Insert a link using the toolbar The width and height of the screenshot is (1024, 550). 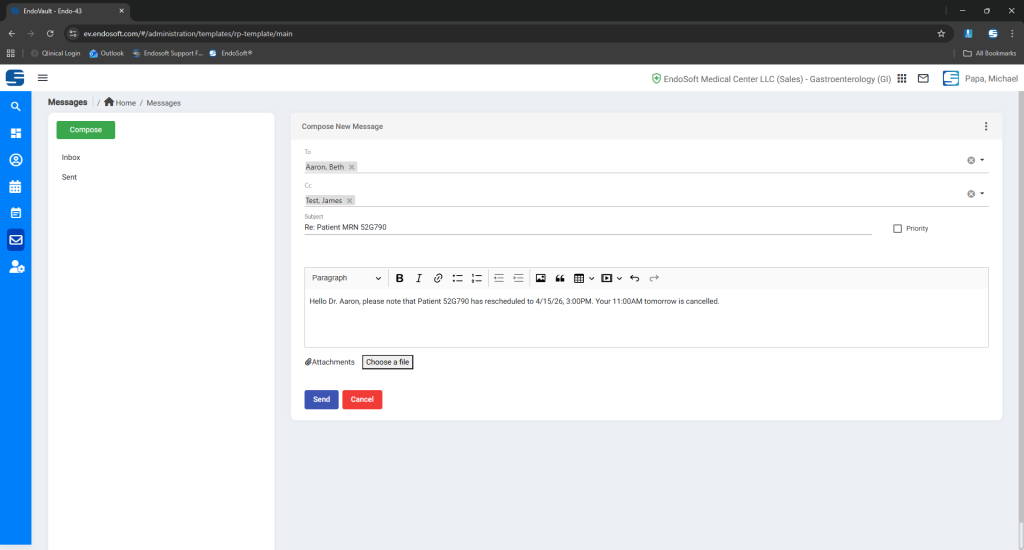tap(438, 278)
